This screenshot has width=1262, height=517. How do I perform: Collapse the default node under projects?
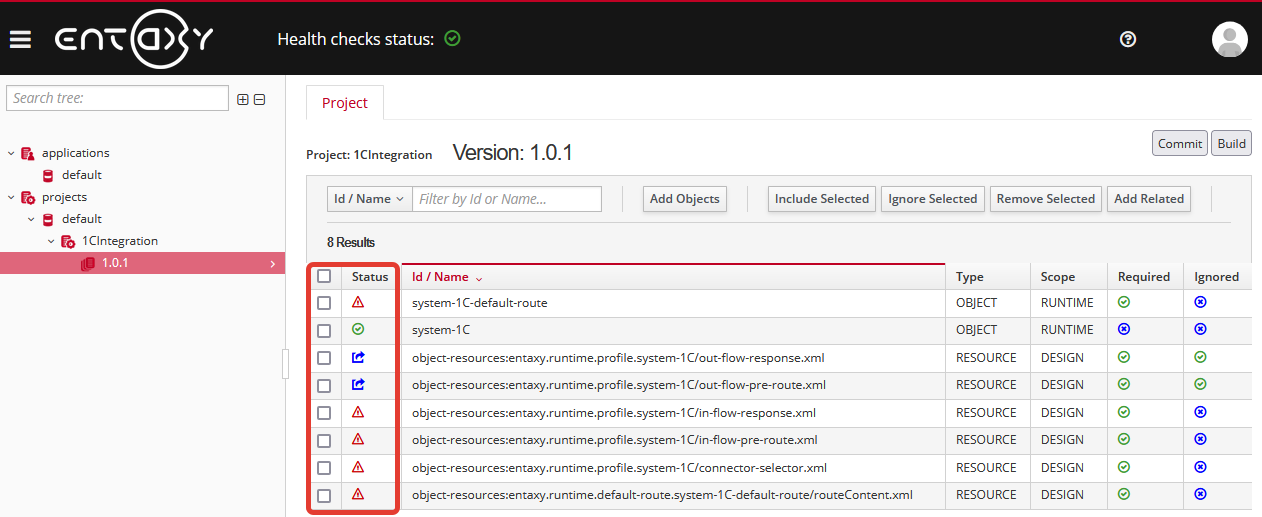(31, 219)
